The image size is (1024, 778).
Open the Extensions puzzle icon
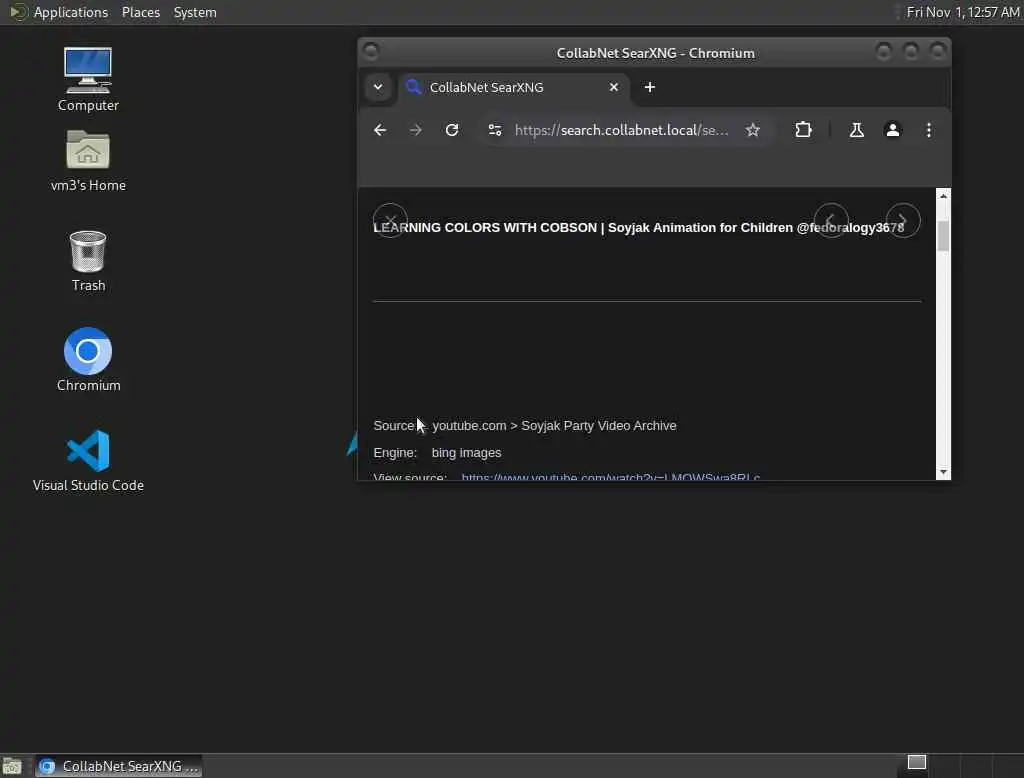point(803,130)
